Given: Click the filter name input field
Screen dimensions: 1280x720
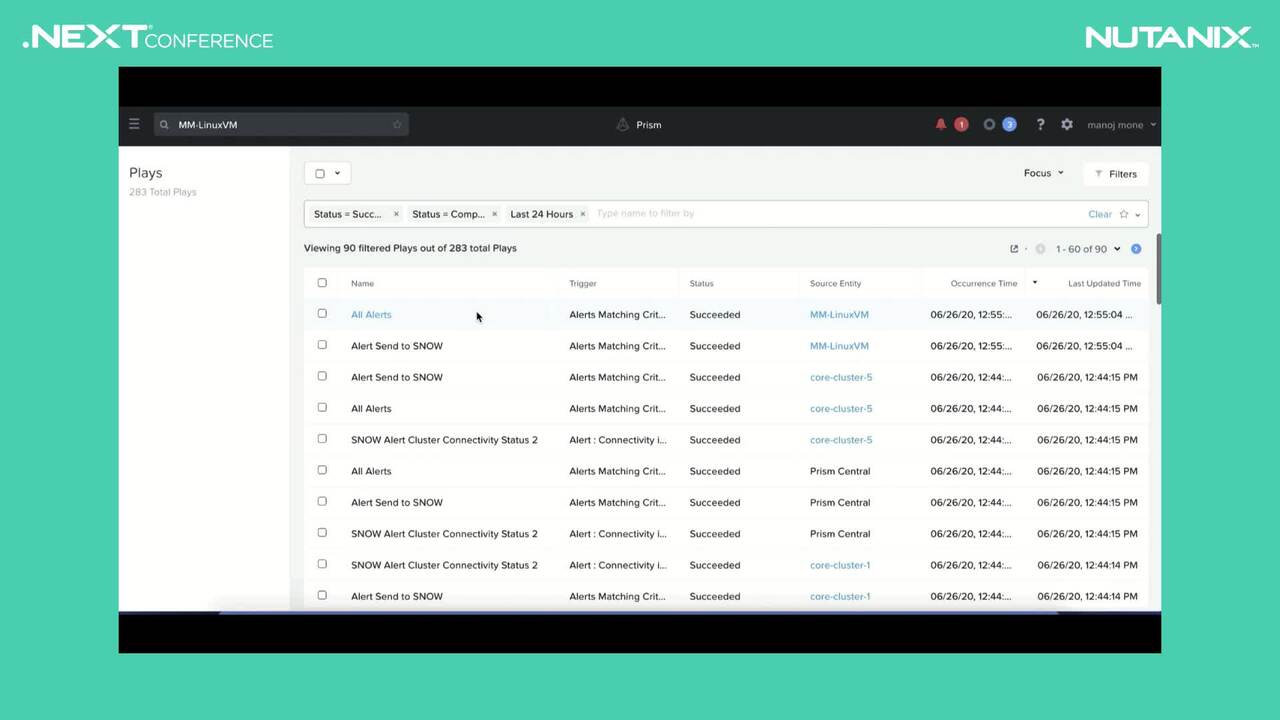Looking at the screenshot, I should [838, 214].
